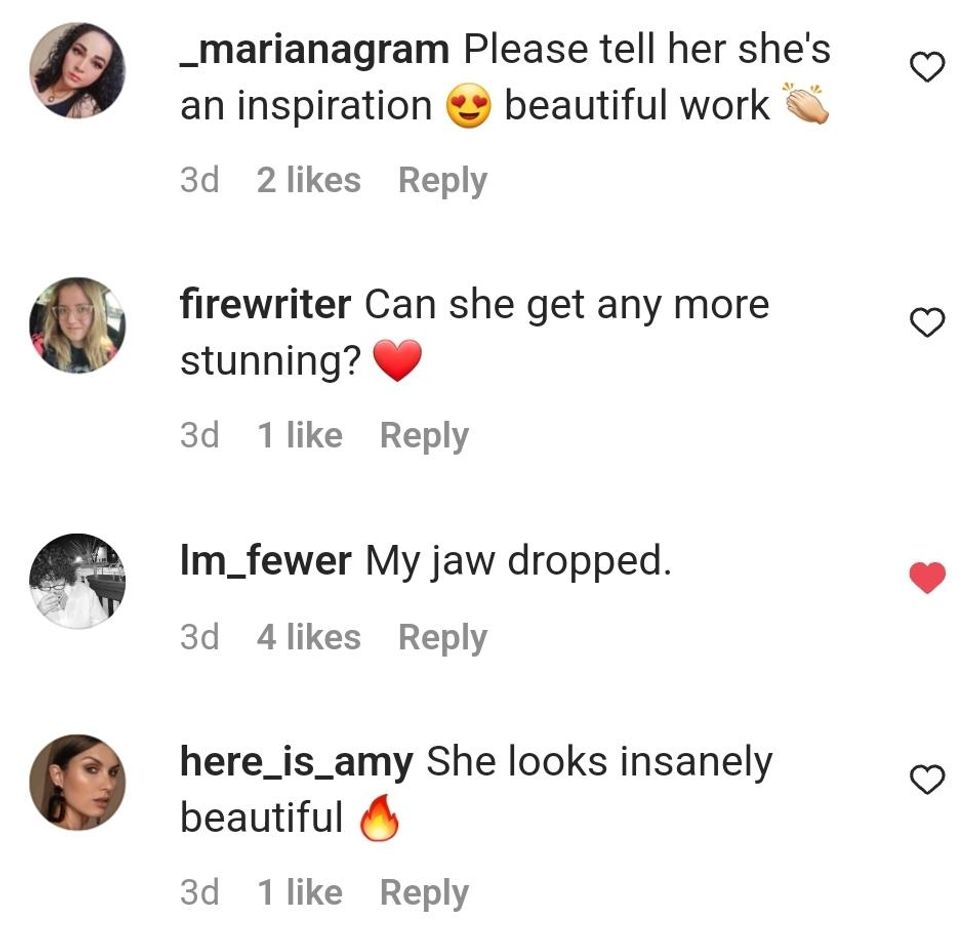Open the here_is_amy username link
This screenshot has width=980, height=943.
coord(296,763)
